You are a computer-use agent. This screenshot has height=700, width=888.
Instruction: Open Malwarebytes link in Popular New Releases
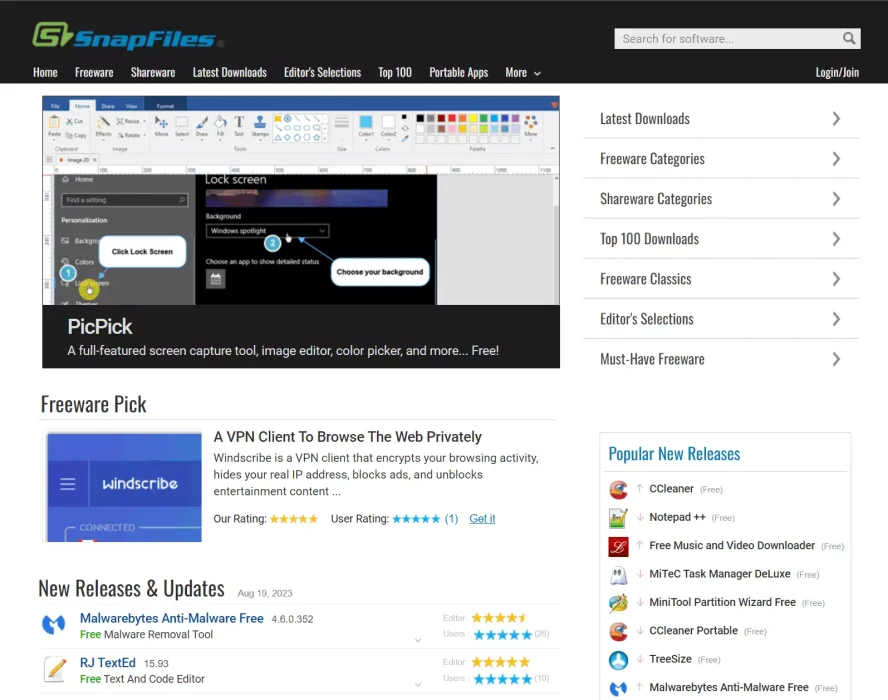pos(728,687)
